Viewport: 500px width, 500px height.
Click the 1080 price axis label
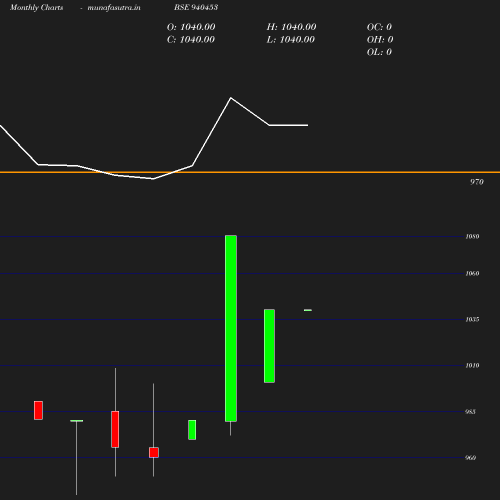point(472,237)
